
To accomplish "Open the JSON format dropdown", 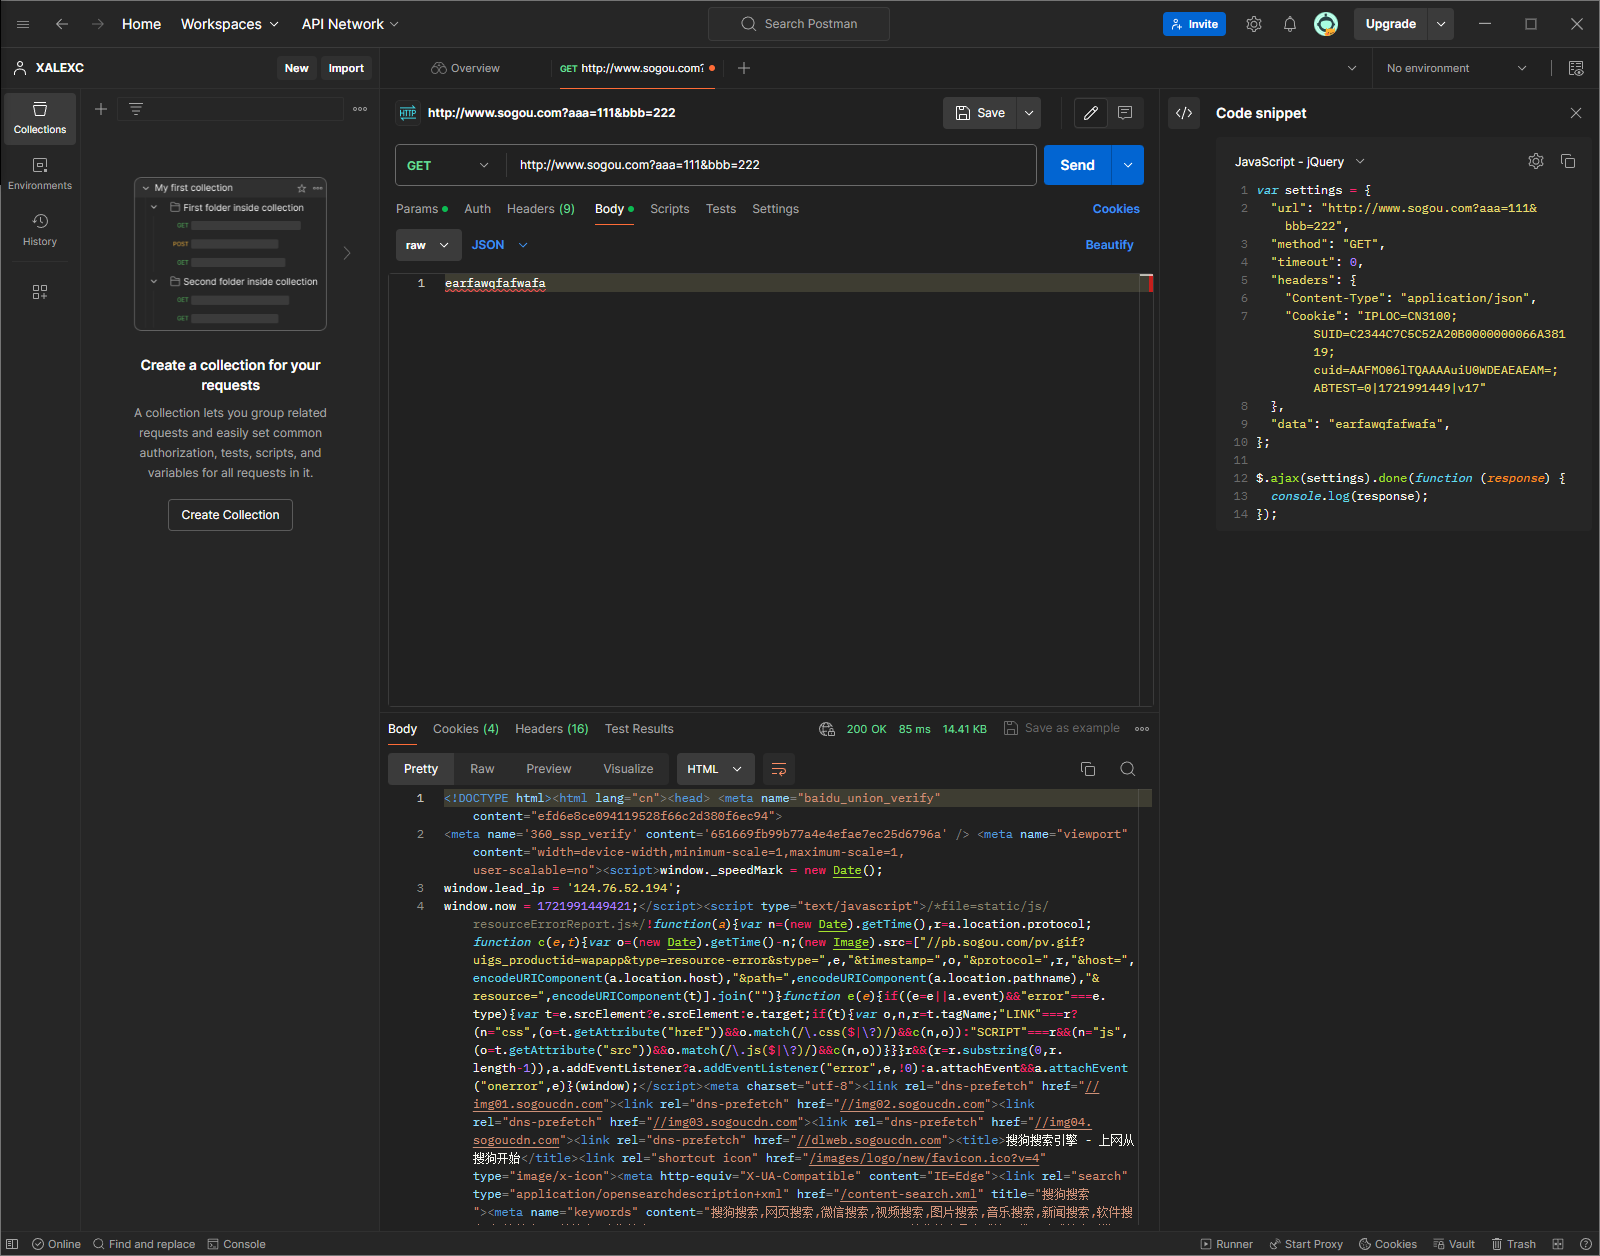I will 499,245.
